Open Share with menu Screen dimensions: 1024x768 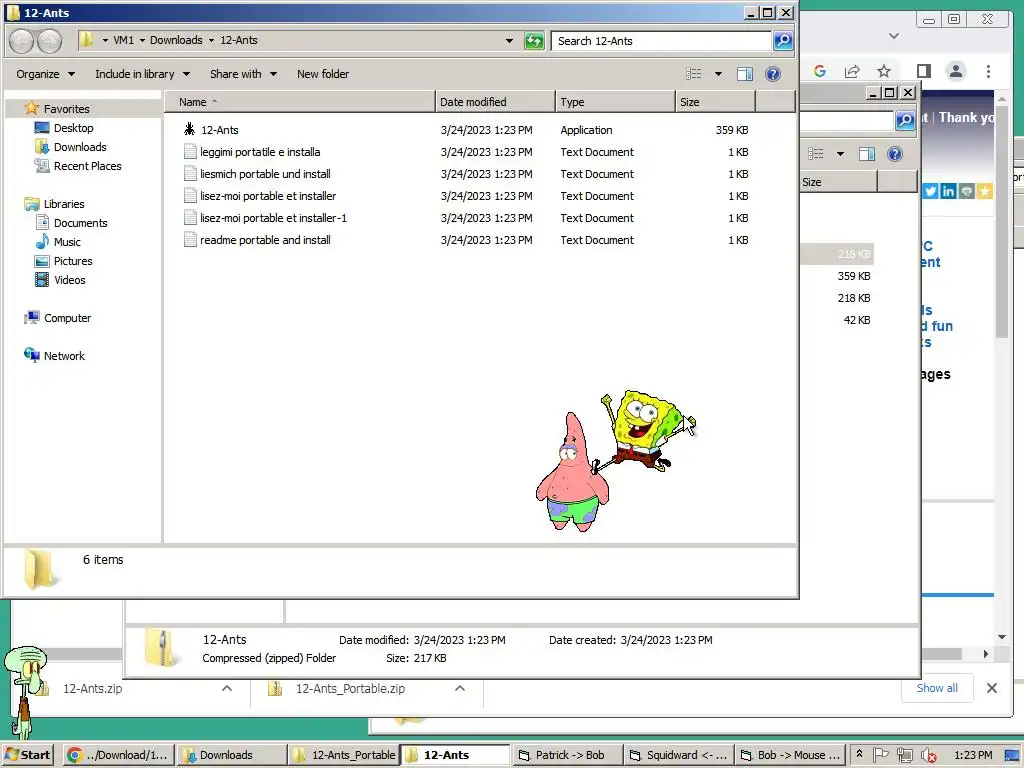point(243,74)
